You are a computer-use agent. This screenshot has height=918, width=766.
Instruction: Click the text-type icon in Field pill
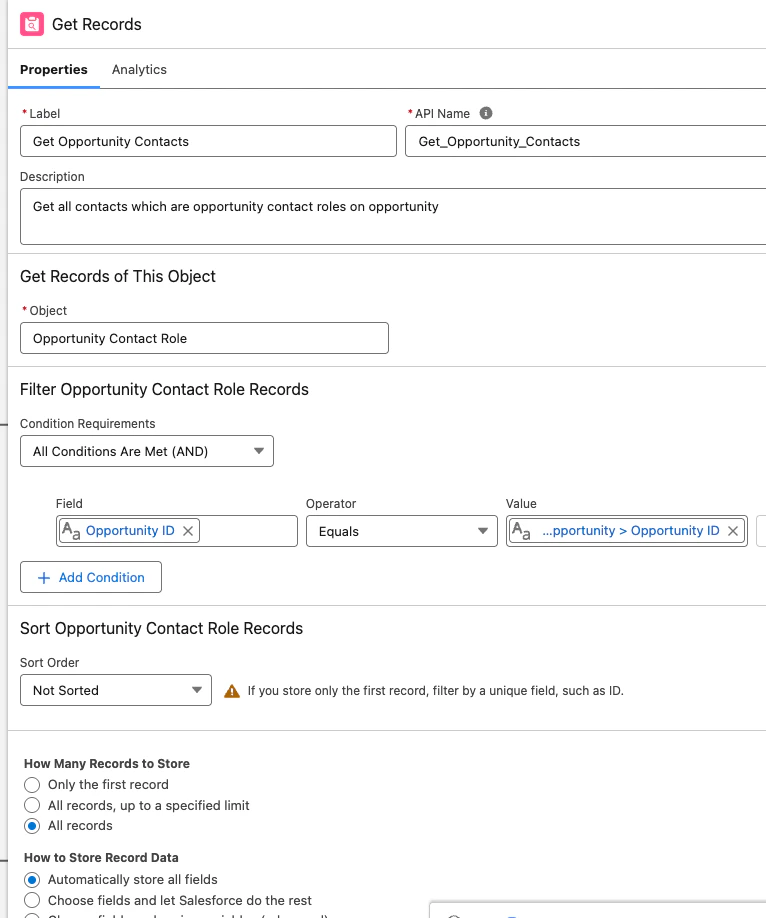pyautogui.click(x=71, y=531)
